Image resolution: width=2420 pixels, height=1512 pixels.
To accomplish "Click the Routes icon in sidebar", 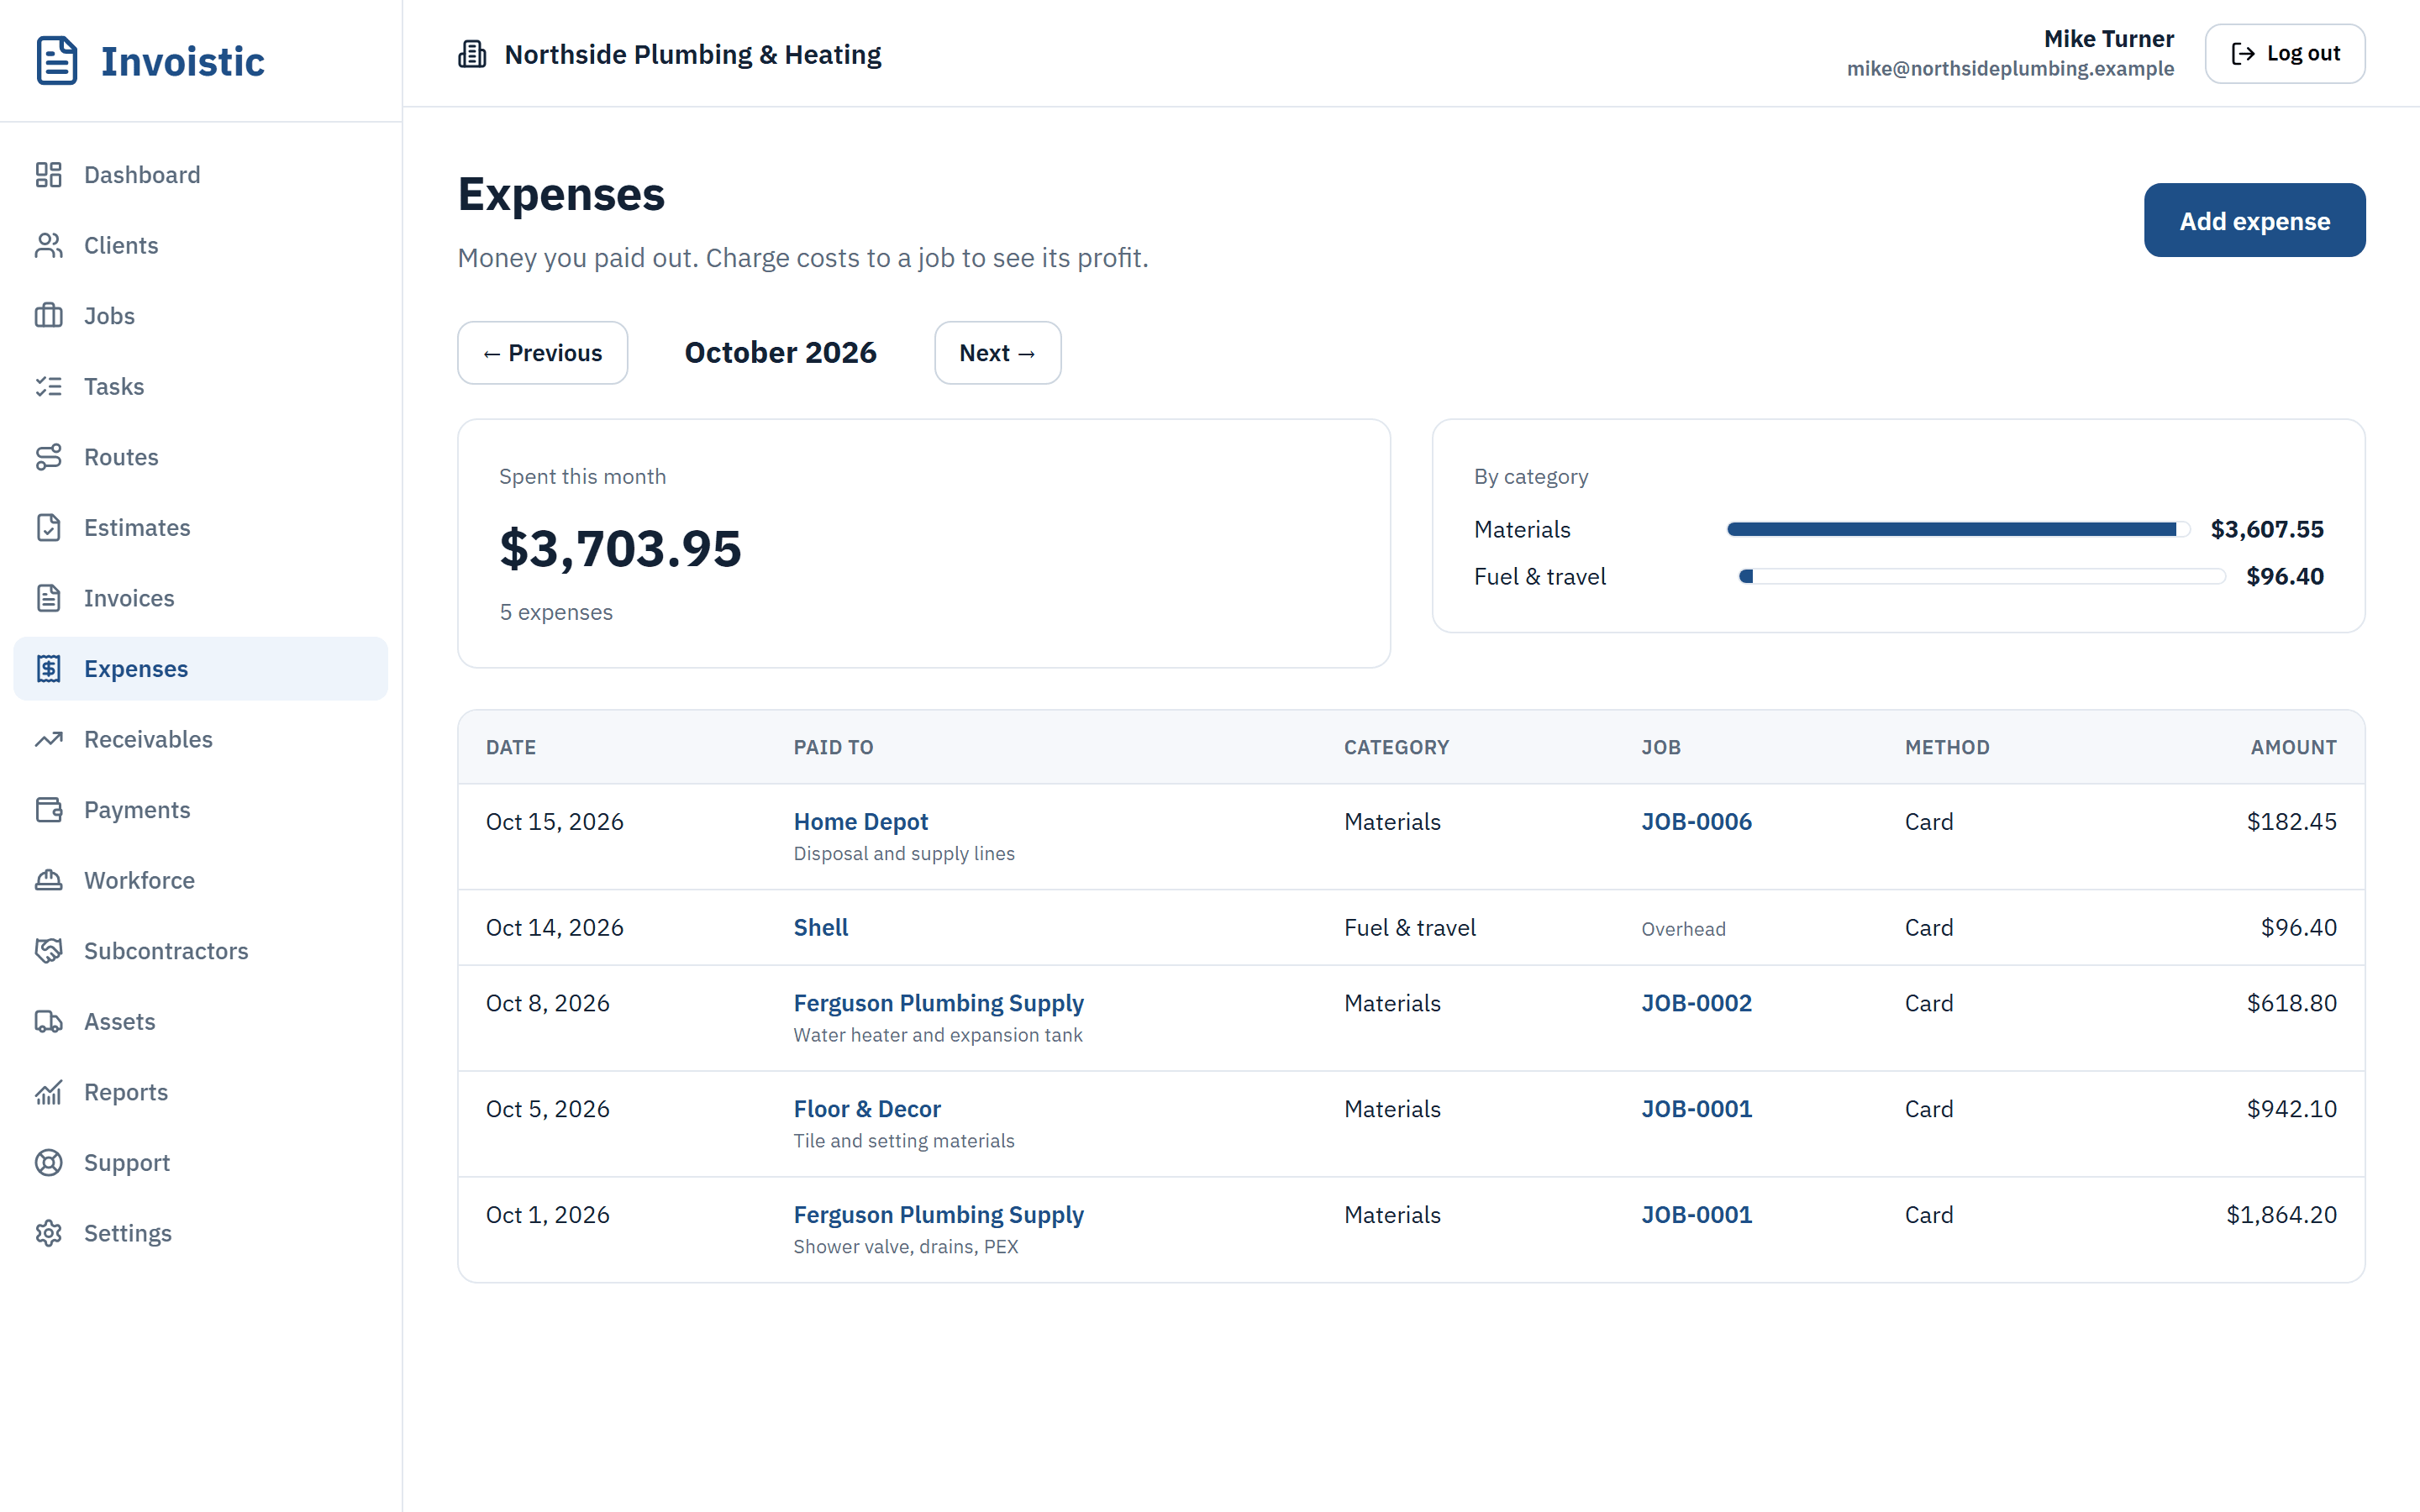I will pos(49,457).
